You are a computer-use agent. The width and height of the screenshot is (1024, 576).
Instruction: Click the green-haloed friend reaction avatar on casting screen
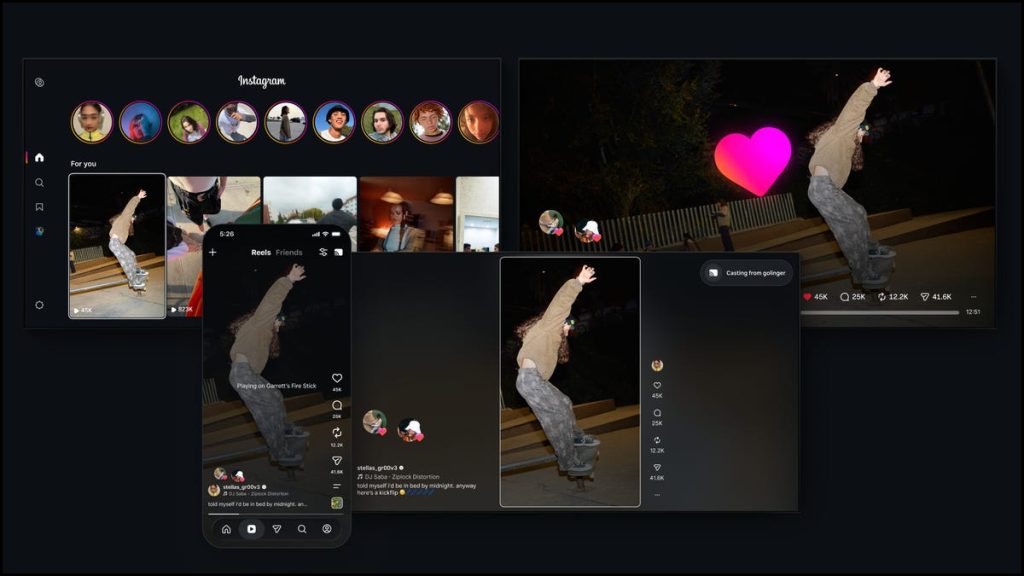(375, 422)
